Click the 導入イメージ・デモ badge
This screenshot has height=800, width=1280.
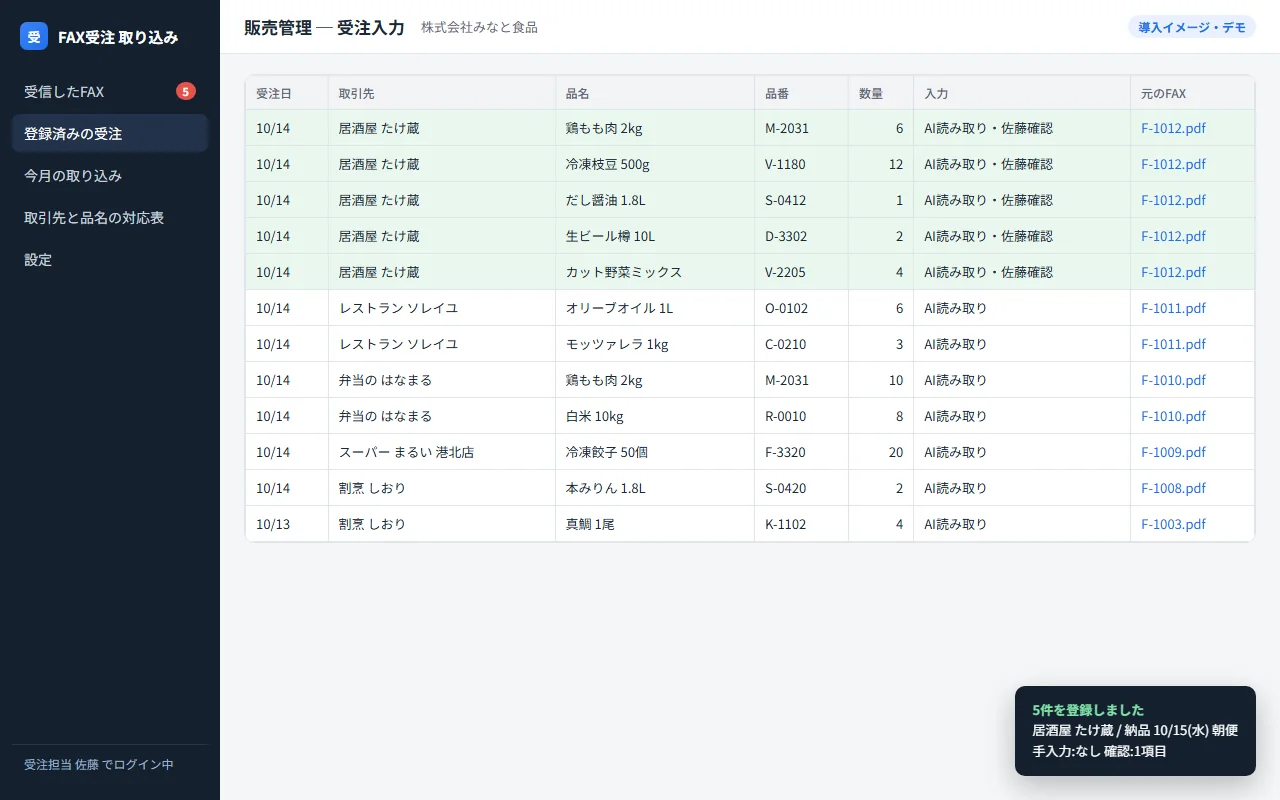[x=1192, y=27]
